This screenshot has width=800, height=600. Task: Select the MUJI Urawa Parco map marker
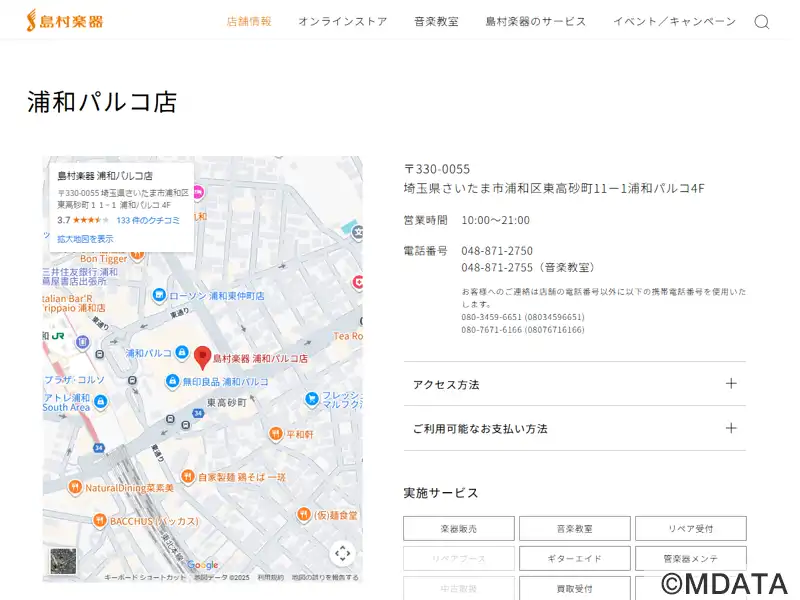pyautogui.click(x=172, y=382)
